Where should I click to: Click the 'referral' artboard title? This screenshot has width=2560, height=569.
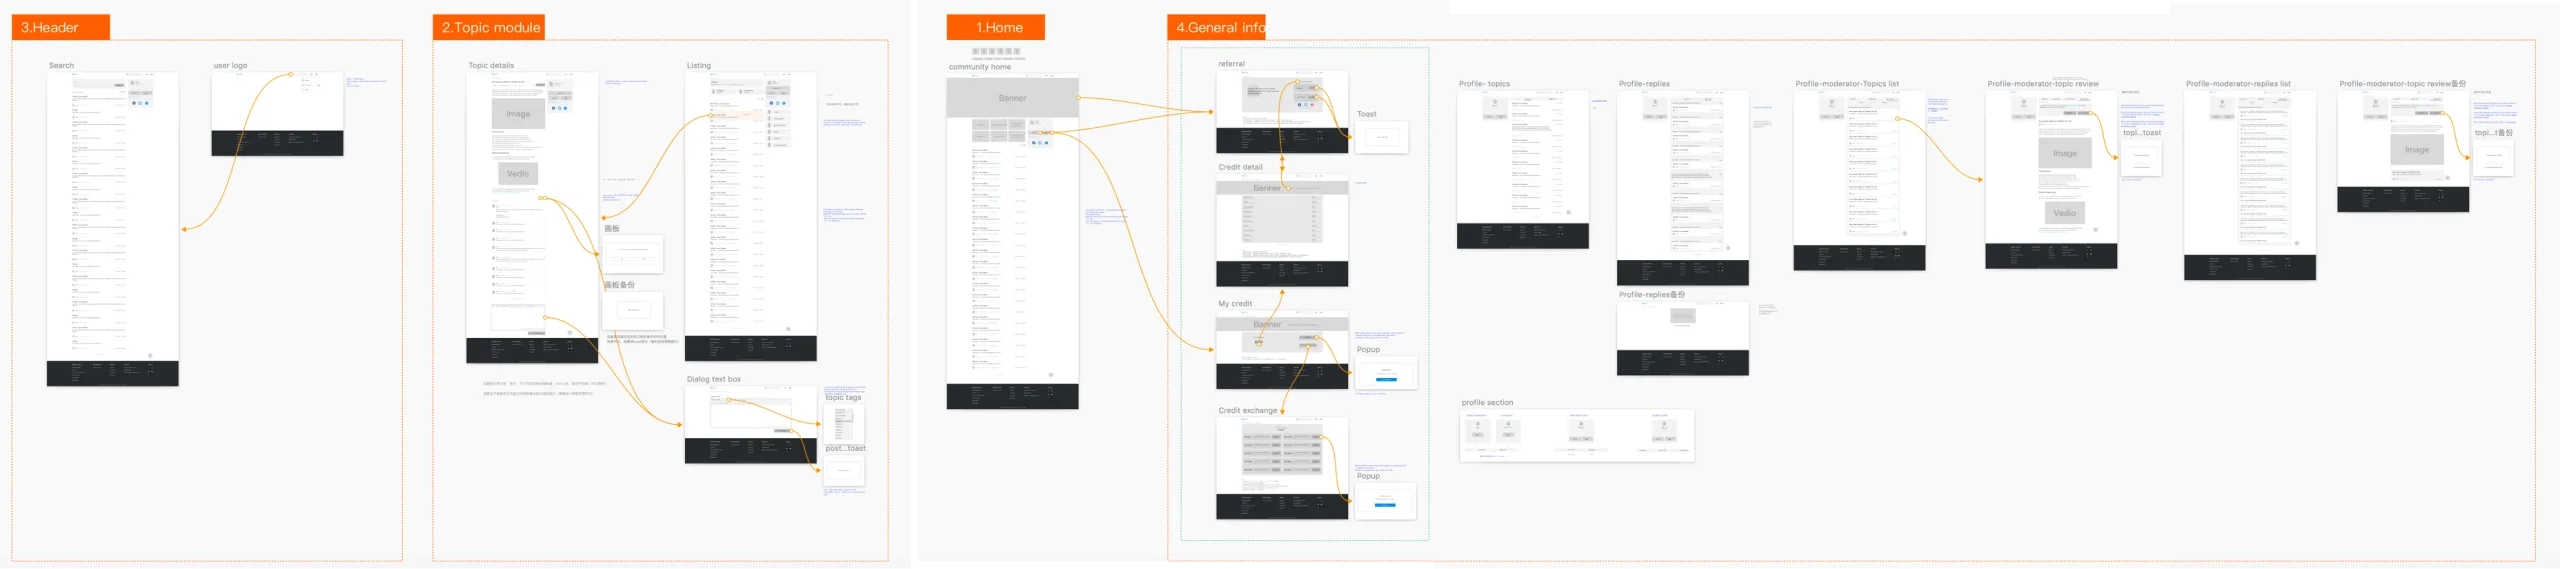pyautogui.click(x=1232, y=64)
